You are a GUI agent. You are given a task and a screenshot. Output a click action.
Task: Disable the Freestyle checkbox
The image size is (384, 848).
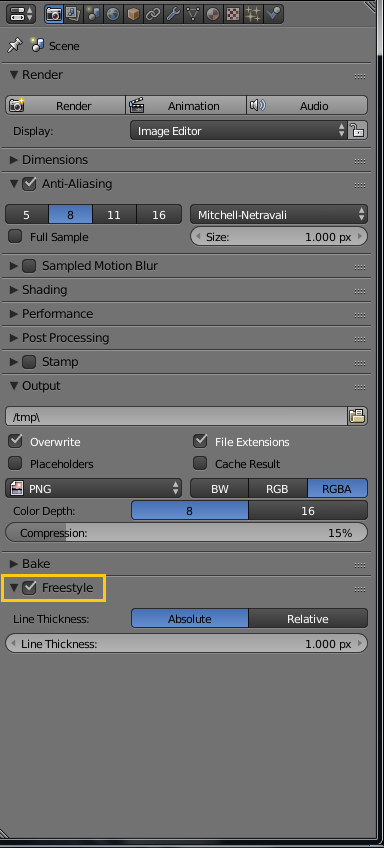point(29,587)
